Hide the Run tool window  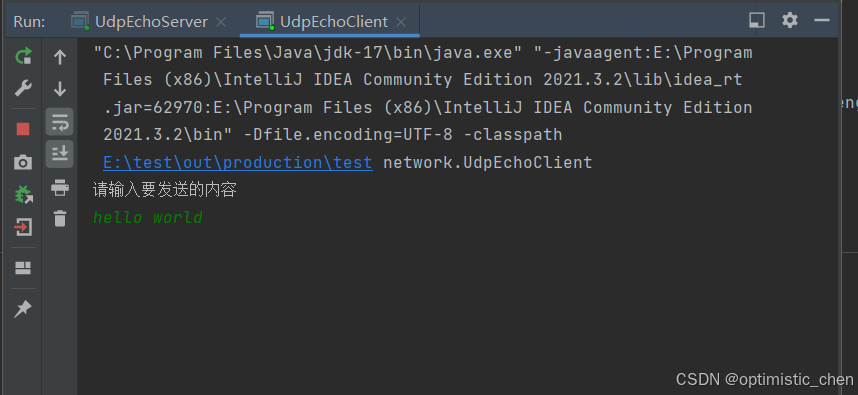coord(822,21)
